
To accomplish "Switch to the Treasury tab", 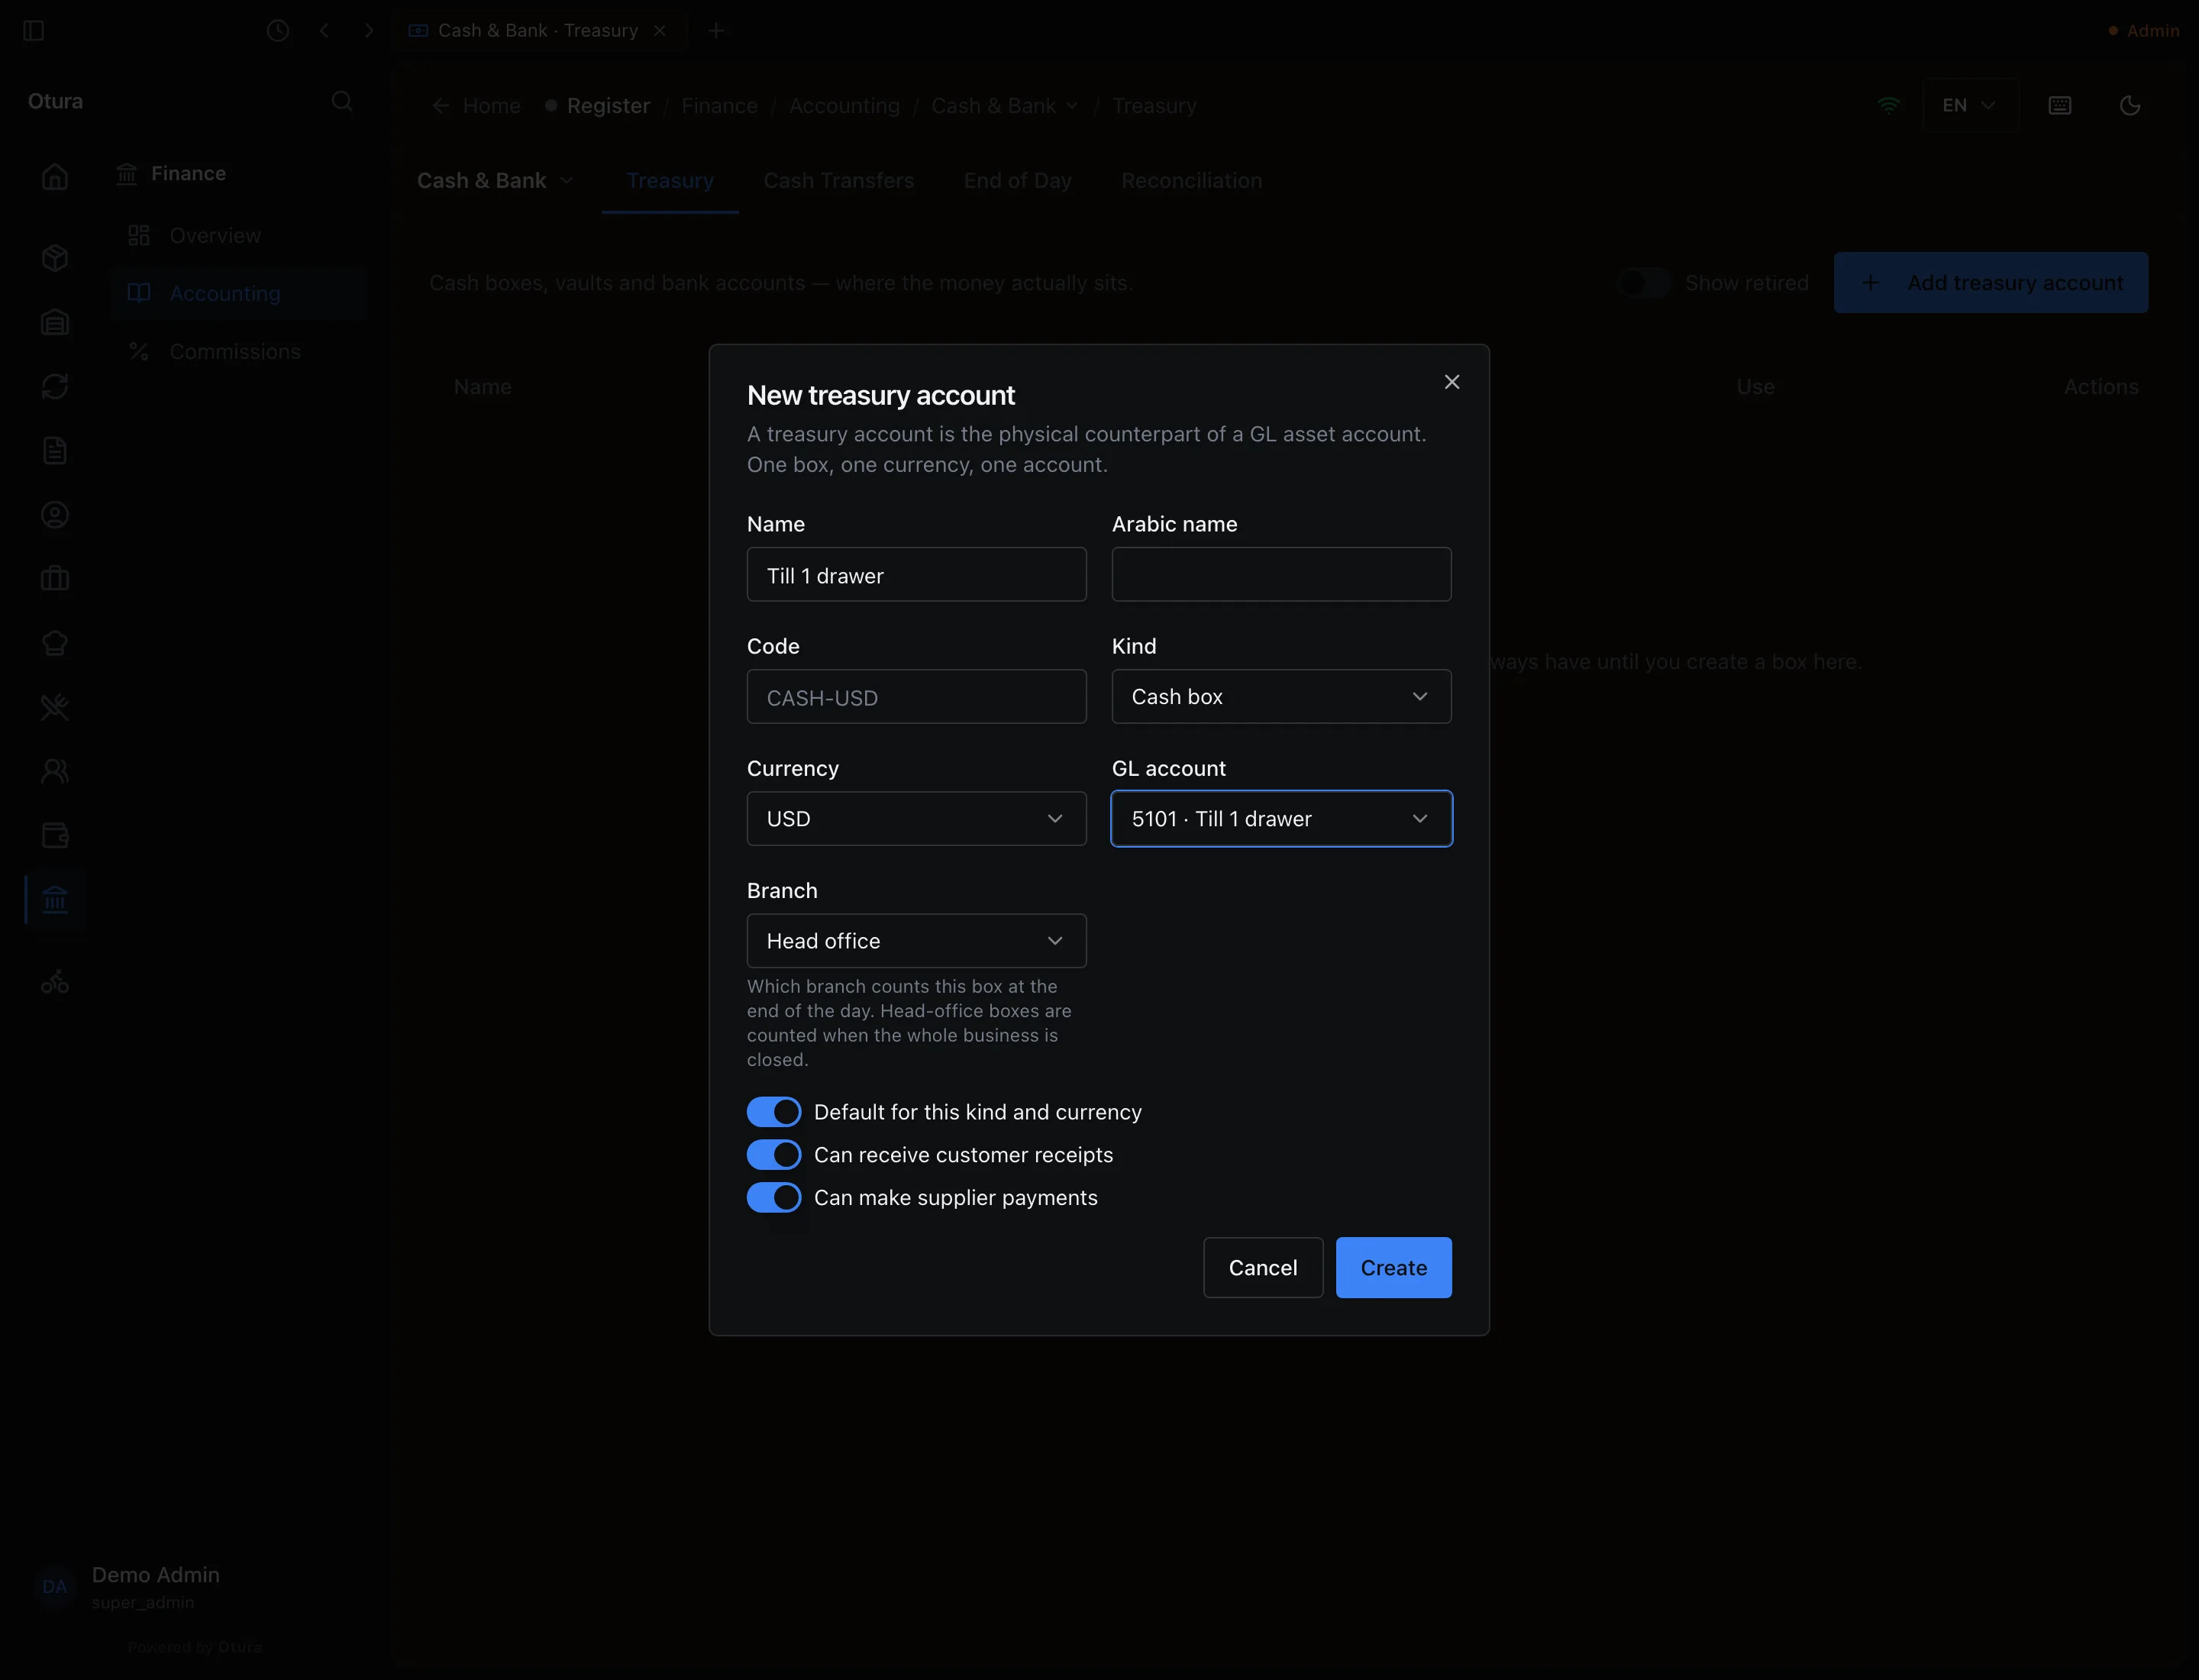I will (x=670, y=181).
